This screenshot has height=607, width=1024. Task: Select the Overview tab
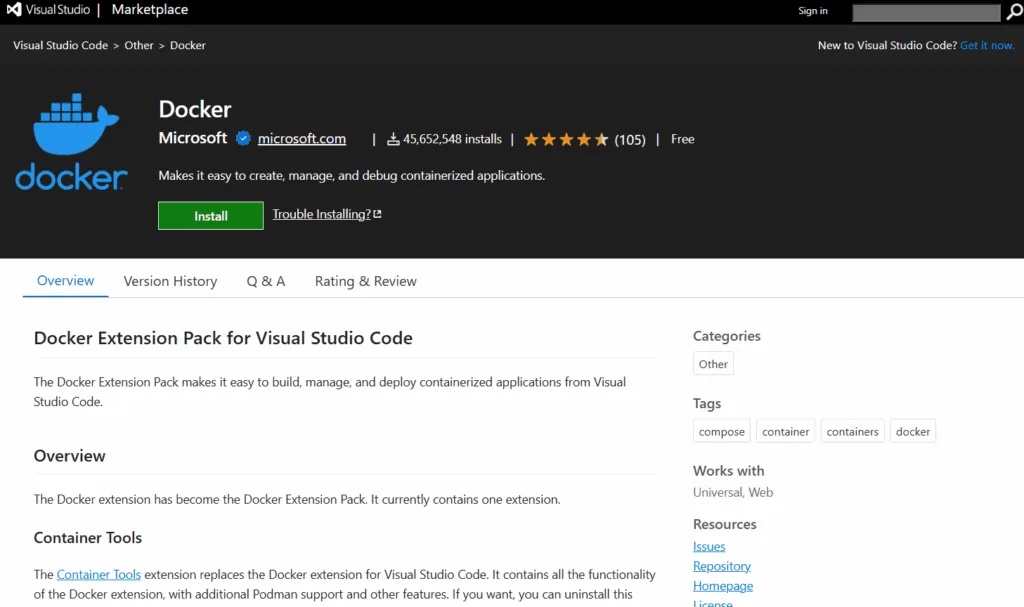pos(65,280)
